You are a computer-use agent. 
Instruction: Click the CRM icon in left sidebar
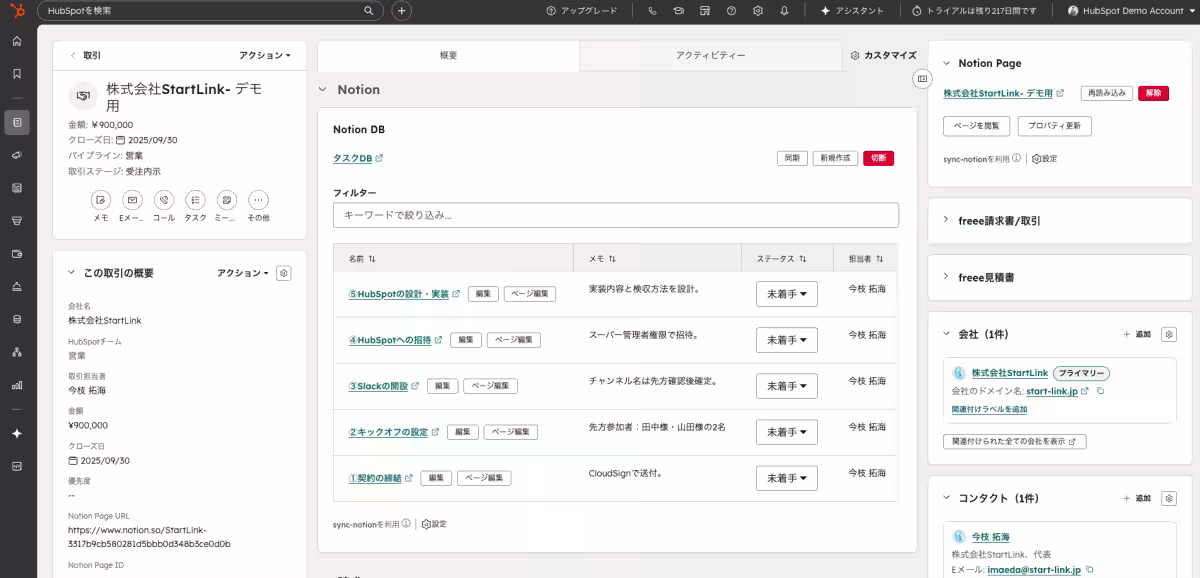(x=16, y=122)
